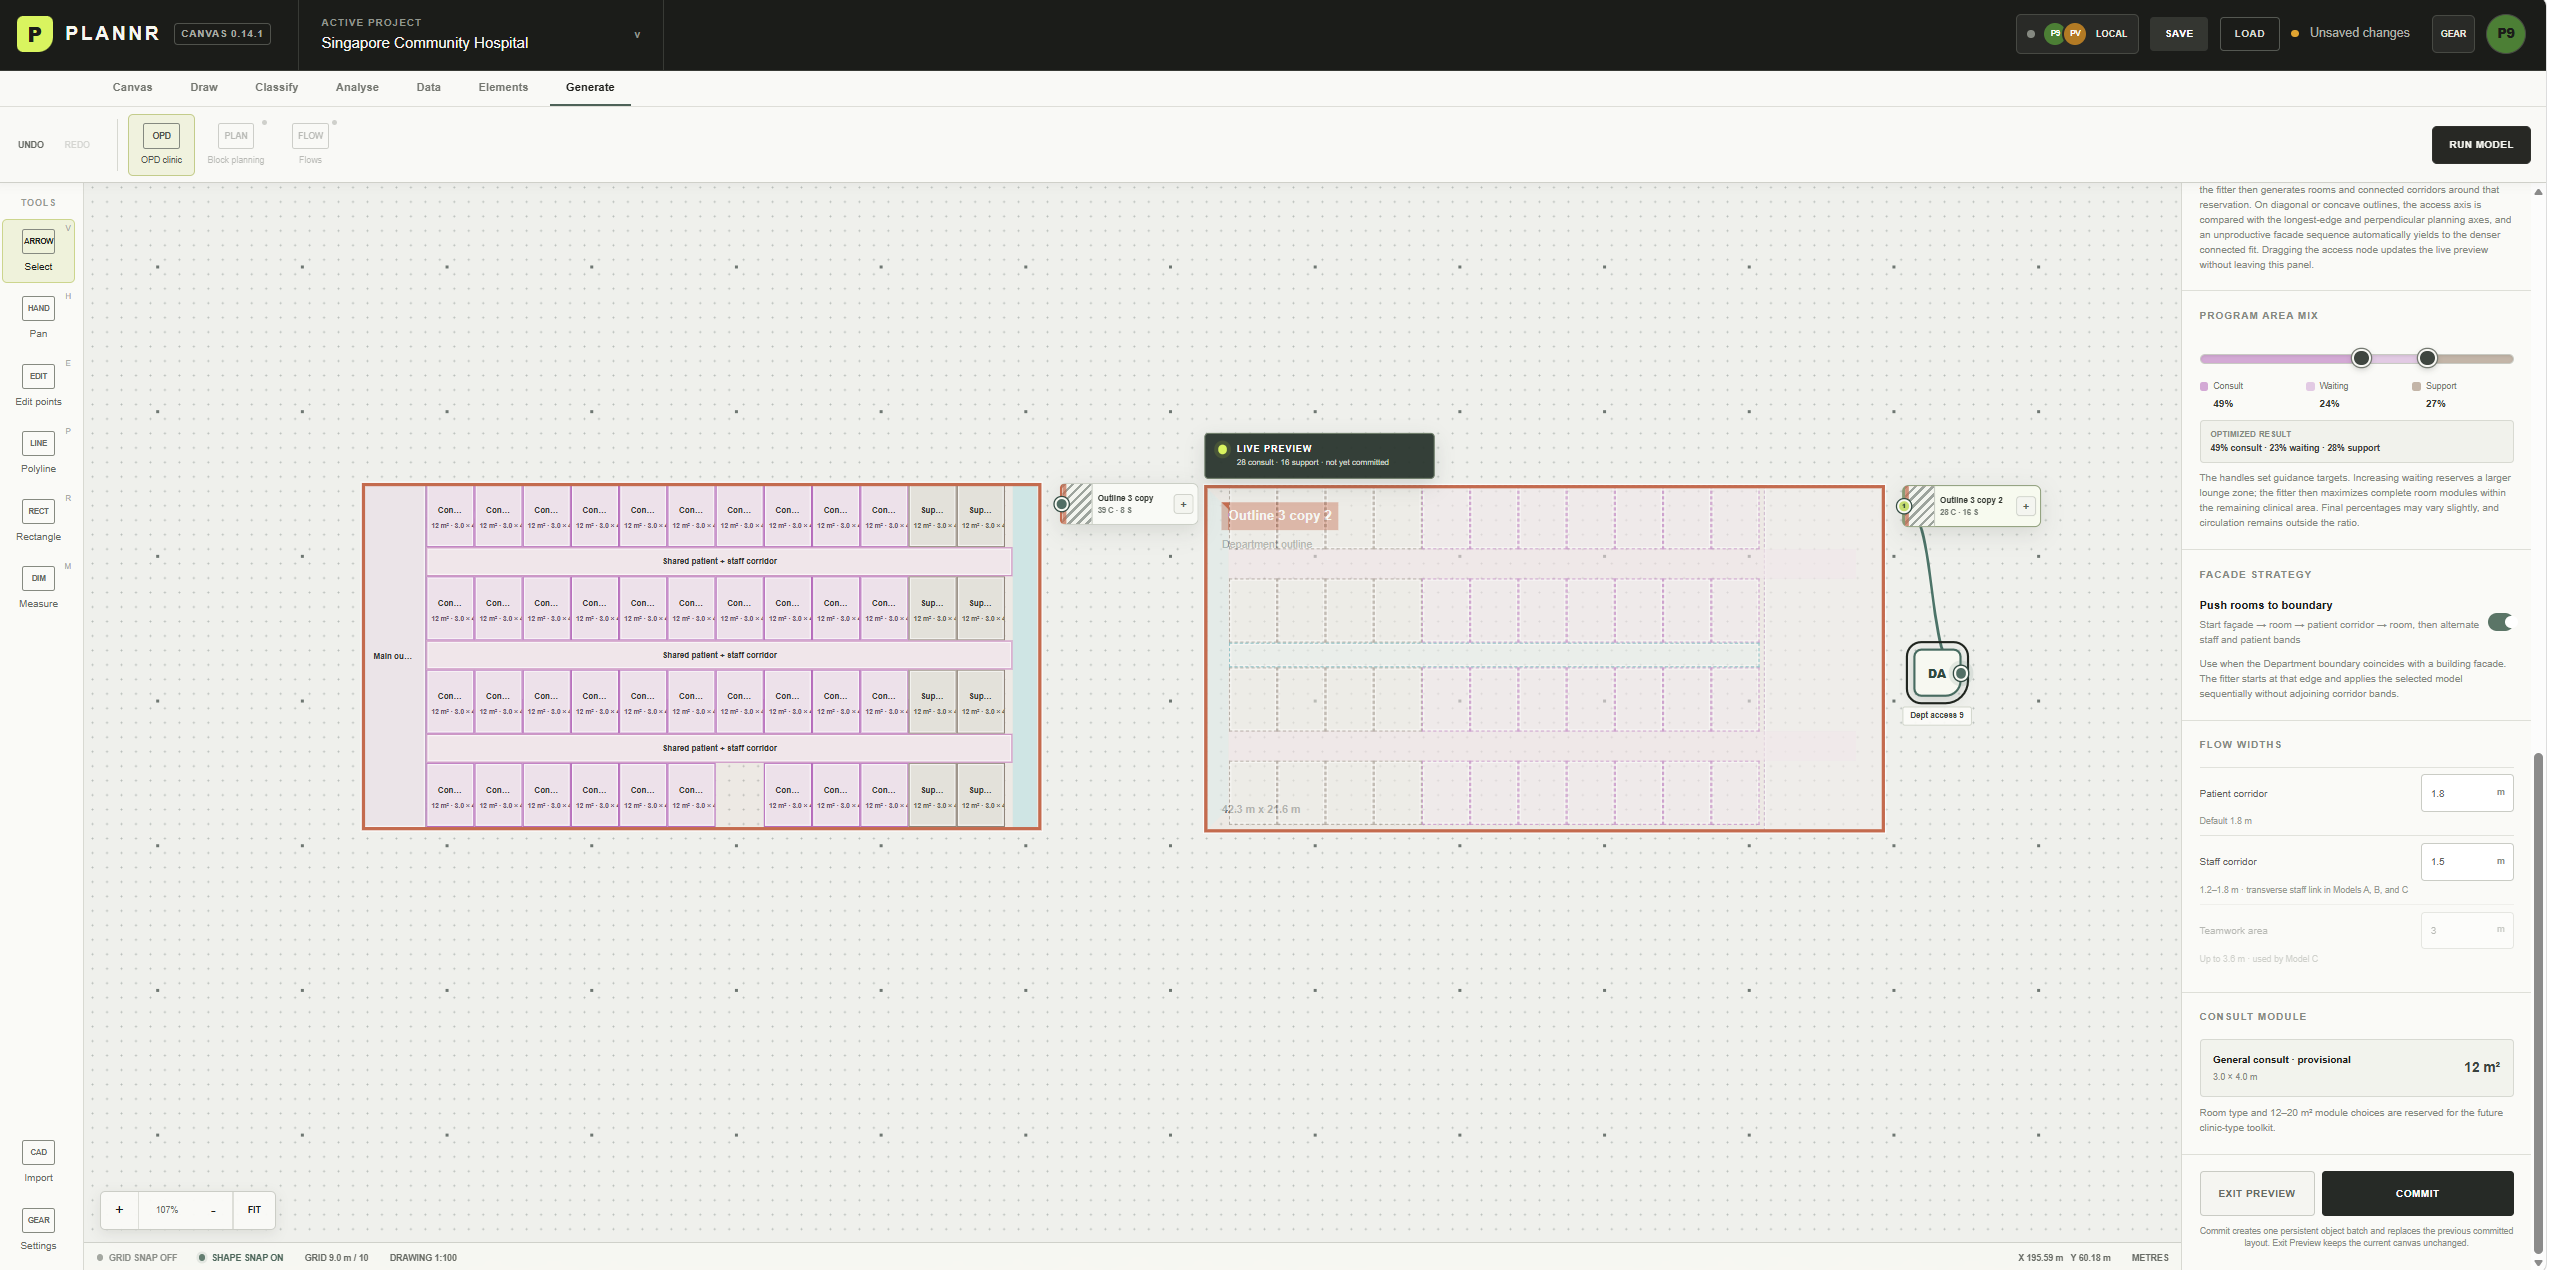2549x1270 pixels.
Task: Open the top bar GEAR button
Action: point(2453,34)
